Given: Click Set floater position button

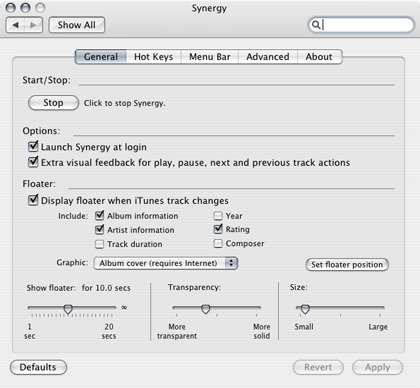Looking at the screenshot, I should (x=347, y=265).
